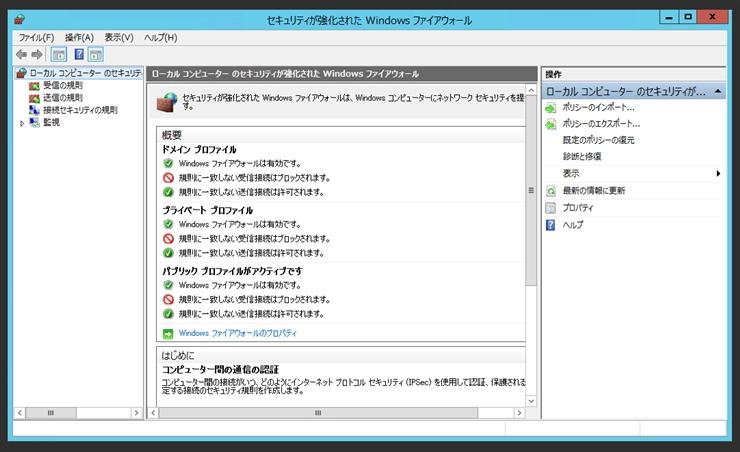Screen dimensions: 740x452
Task: Click the ドメイン プロファイル heading
Action: click(199, 150)
